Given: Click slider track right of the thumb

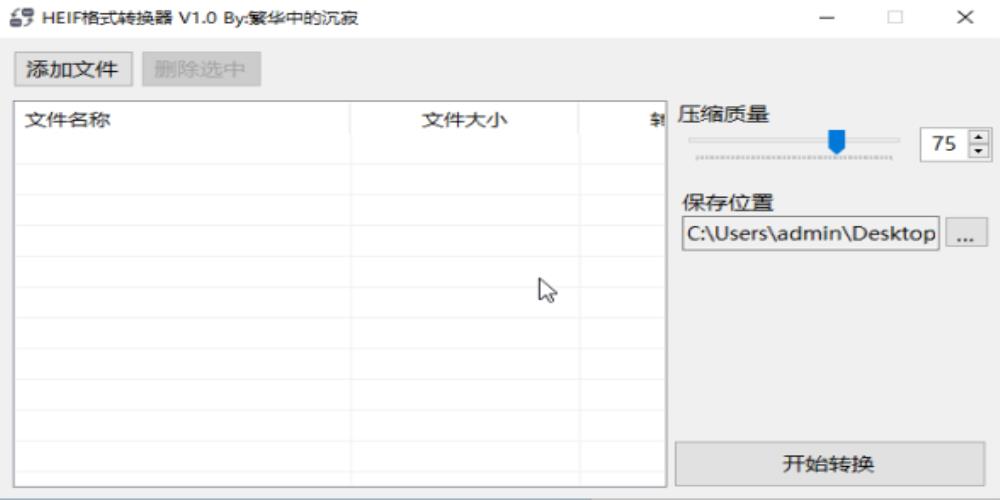Looking at the screenshot, I should click(875, 141).
